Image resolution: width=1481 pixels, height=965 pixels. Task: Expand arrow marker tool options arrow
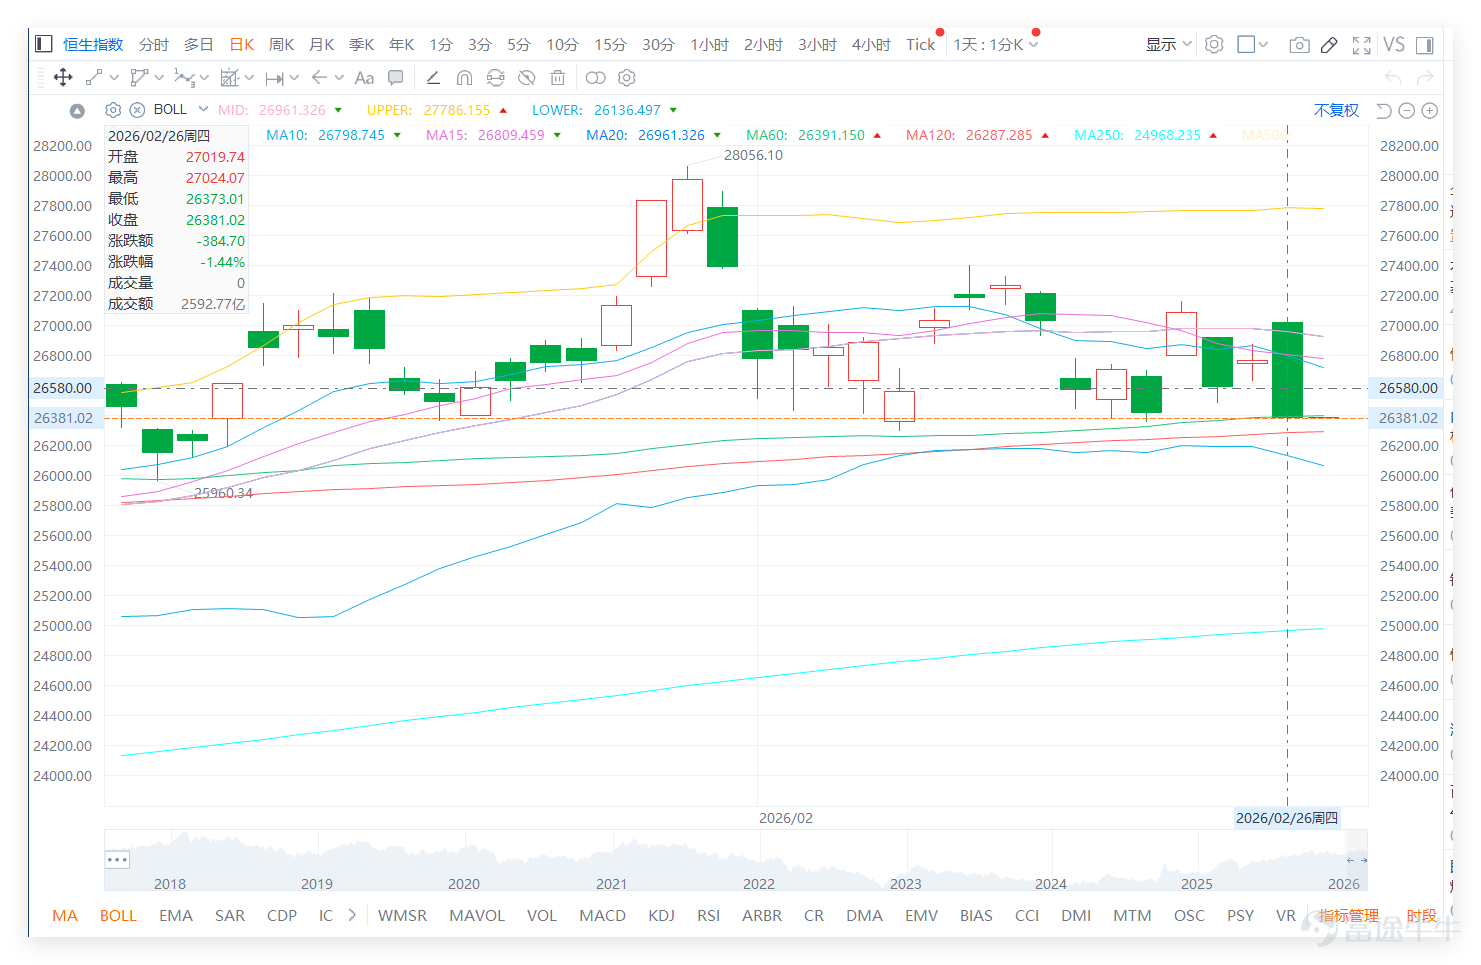(339, 77)
